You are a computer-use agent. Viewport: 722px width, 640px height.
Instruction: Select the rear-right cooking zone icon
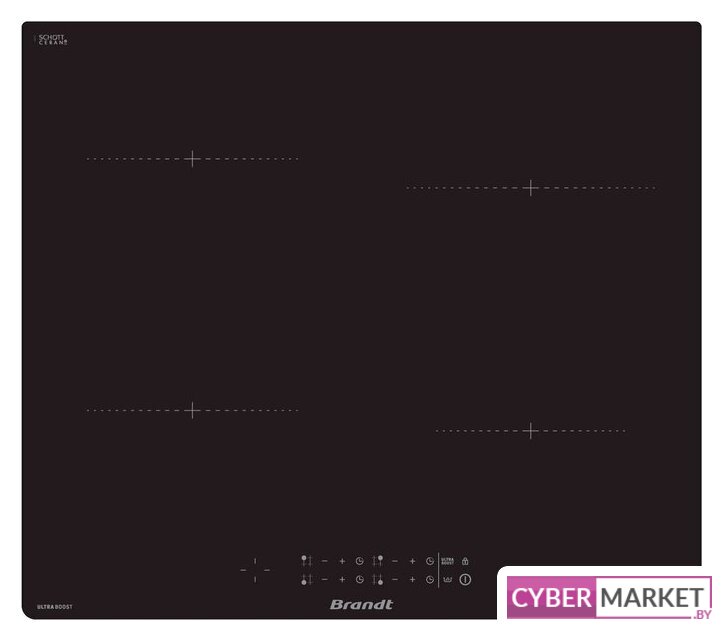click(378, 561)
